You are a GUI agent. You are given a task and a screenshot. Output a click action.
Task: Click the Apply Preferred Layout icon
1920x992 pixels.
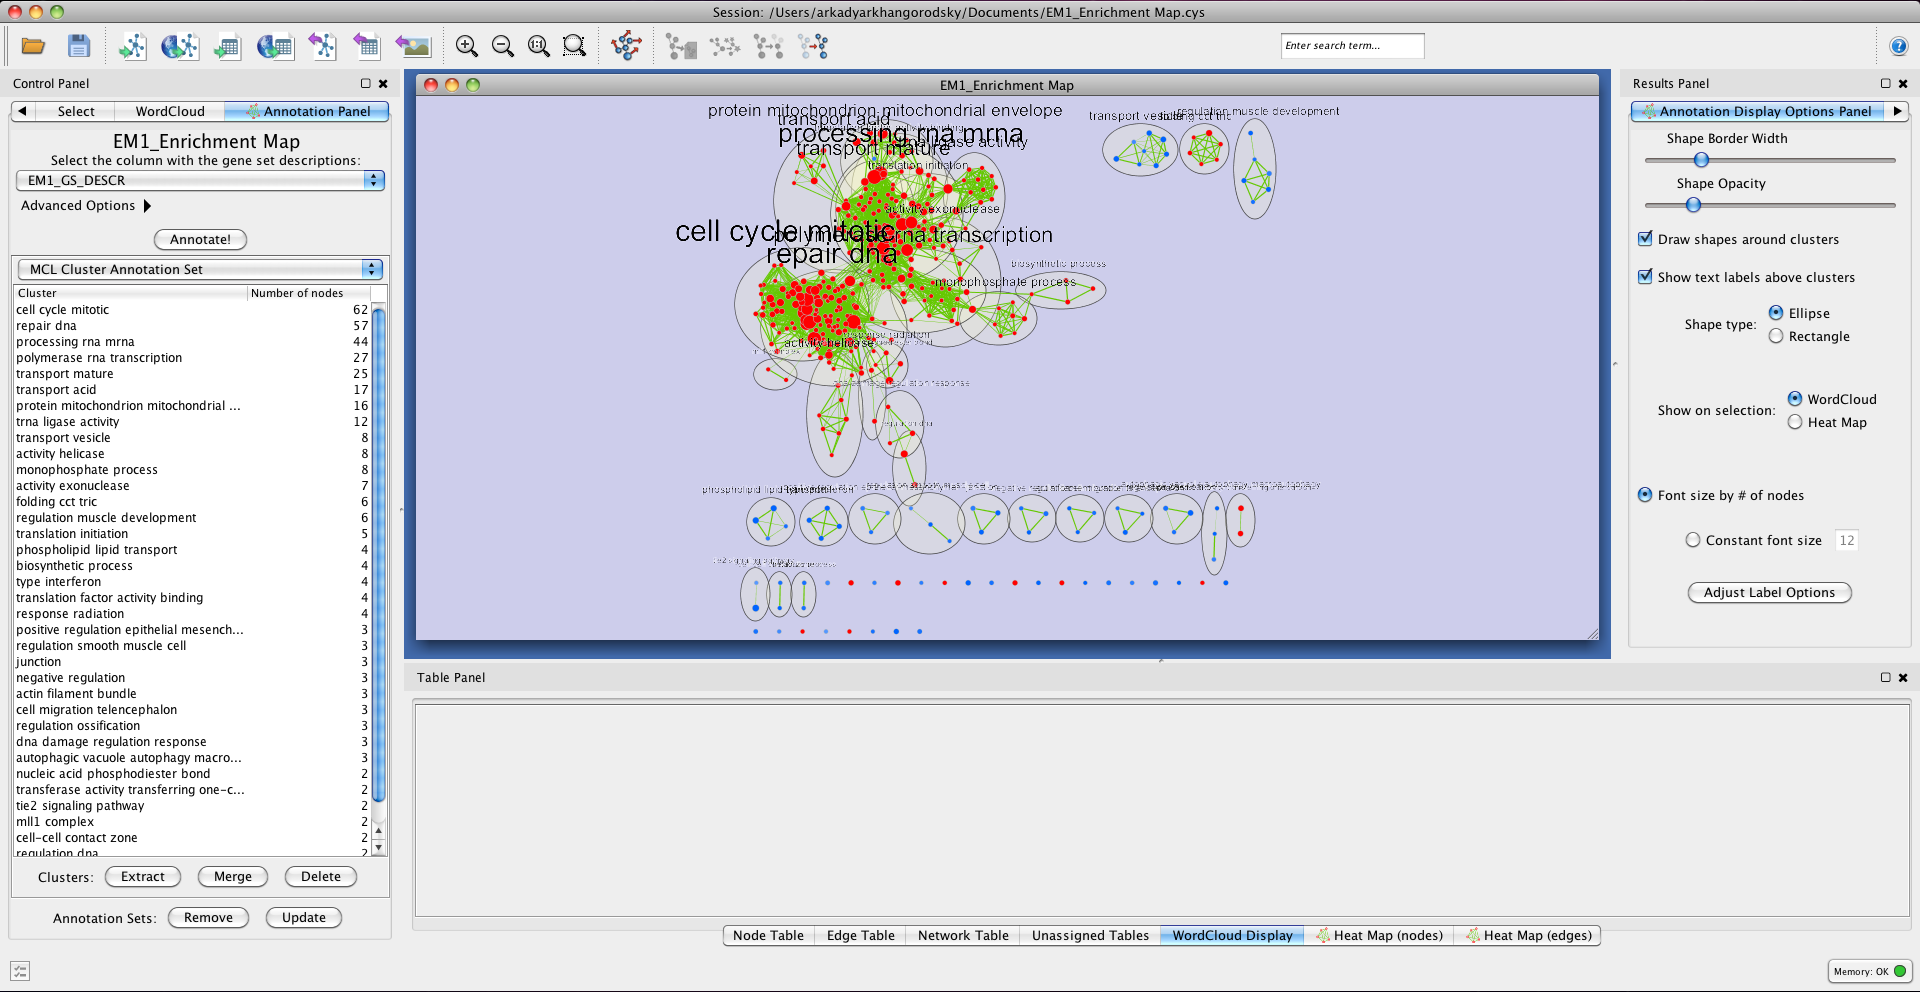tap(627, 46)
